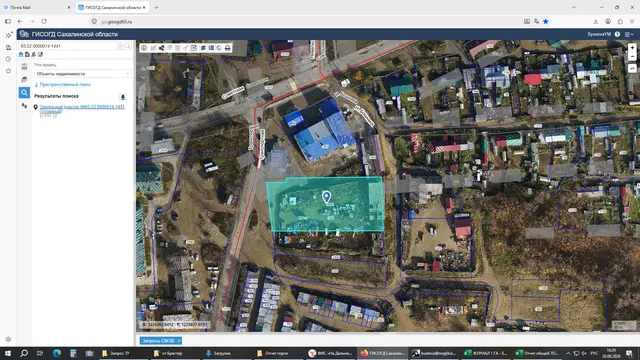Run search with magnifier icon in search field

click(x=128, y=46)
